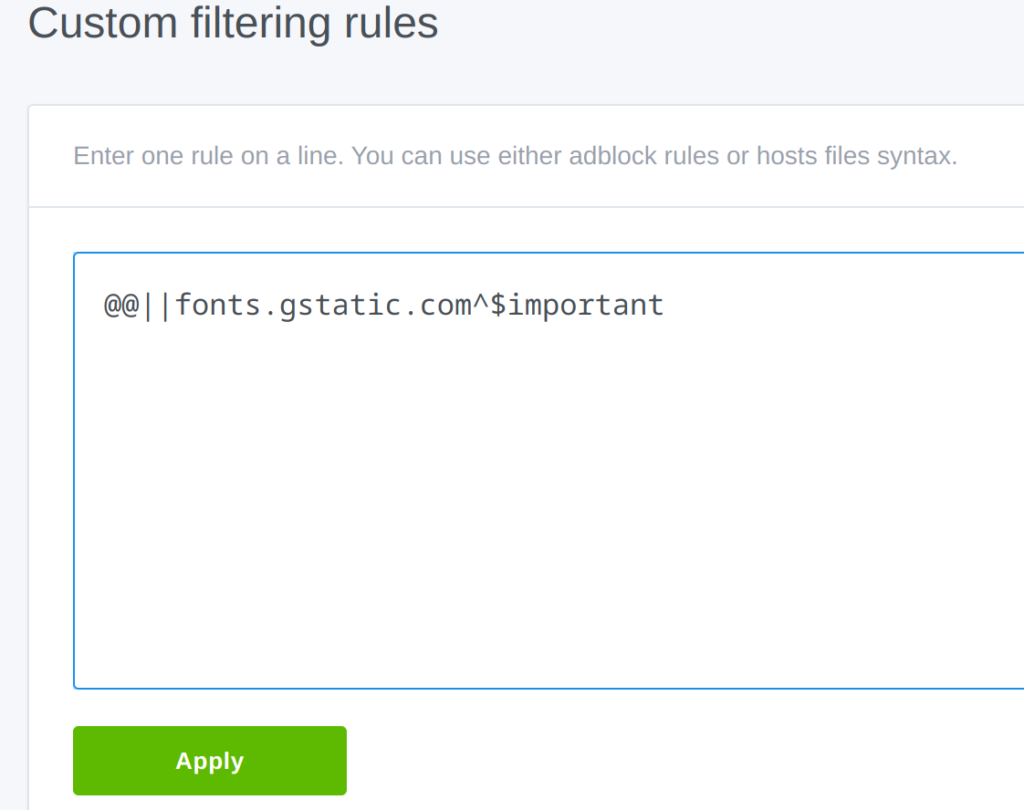Click the white card space right of Apply
1024x810 pixels.
[650, 761]
